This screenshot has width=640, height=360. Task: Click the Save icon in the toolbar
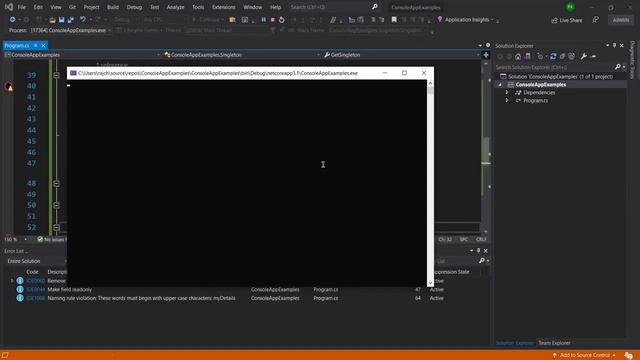tap(61, 20)
